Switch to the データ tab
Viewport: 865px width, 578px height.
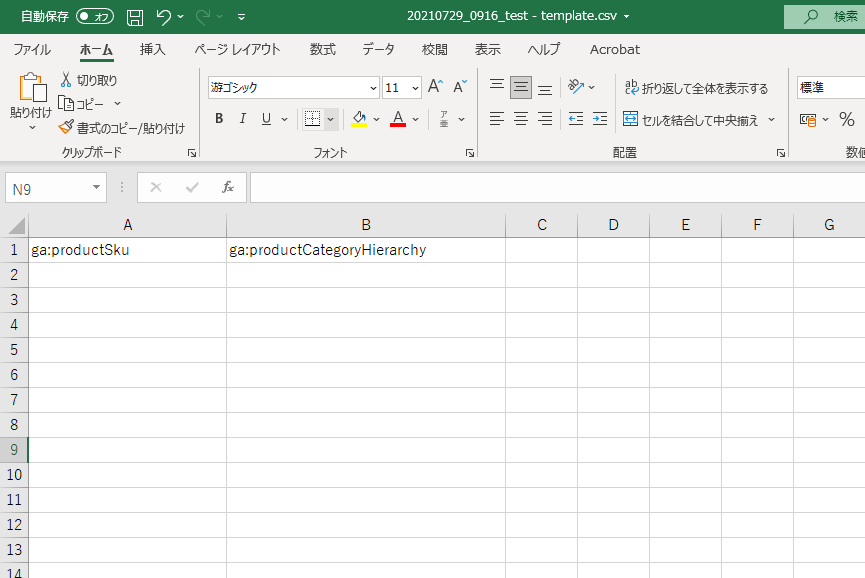[378, 50]
